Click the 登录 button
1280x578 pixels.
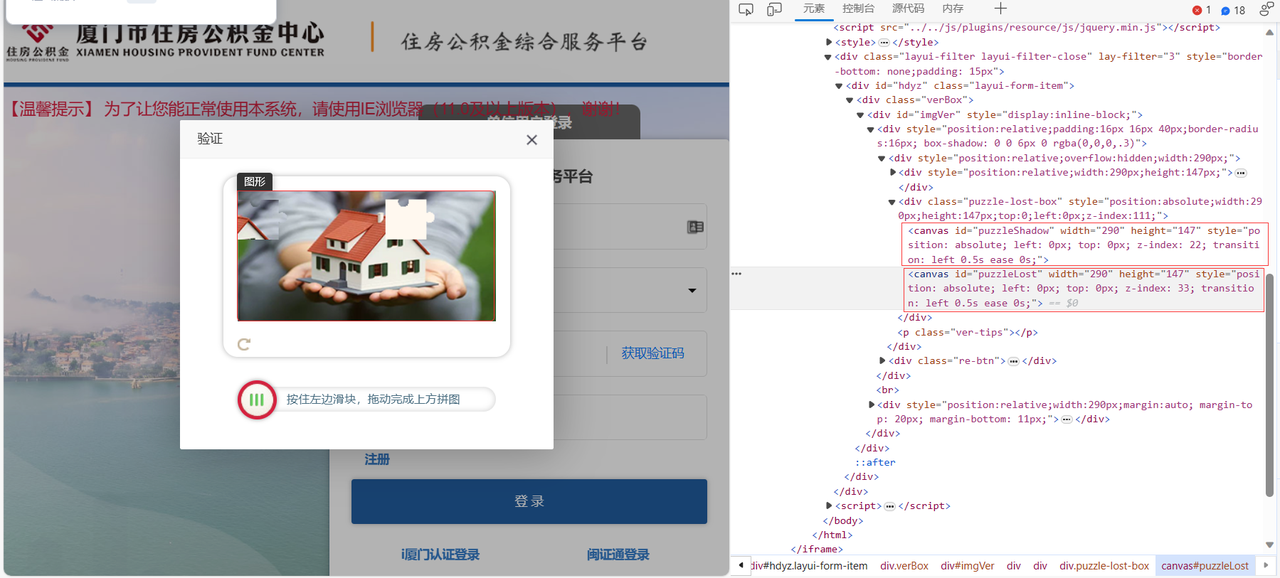click(528, 501)
